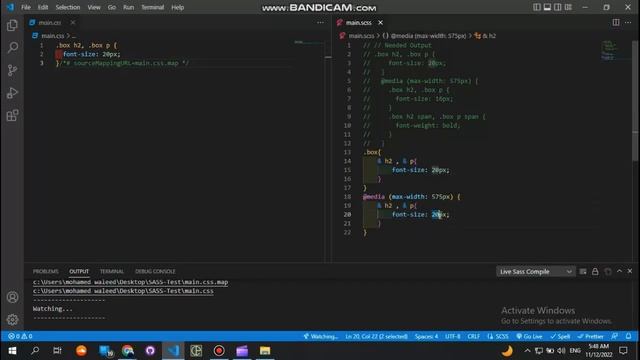Open the main.css.map path link in output

coord(131,282)
